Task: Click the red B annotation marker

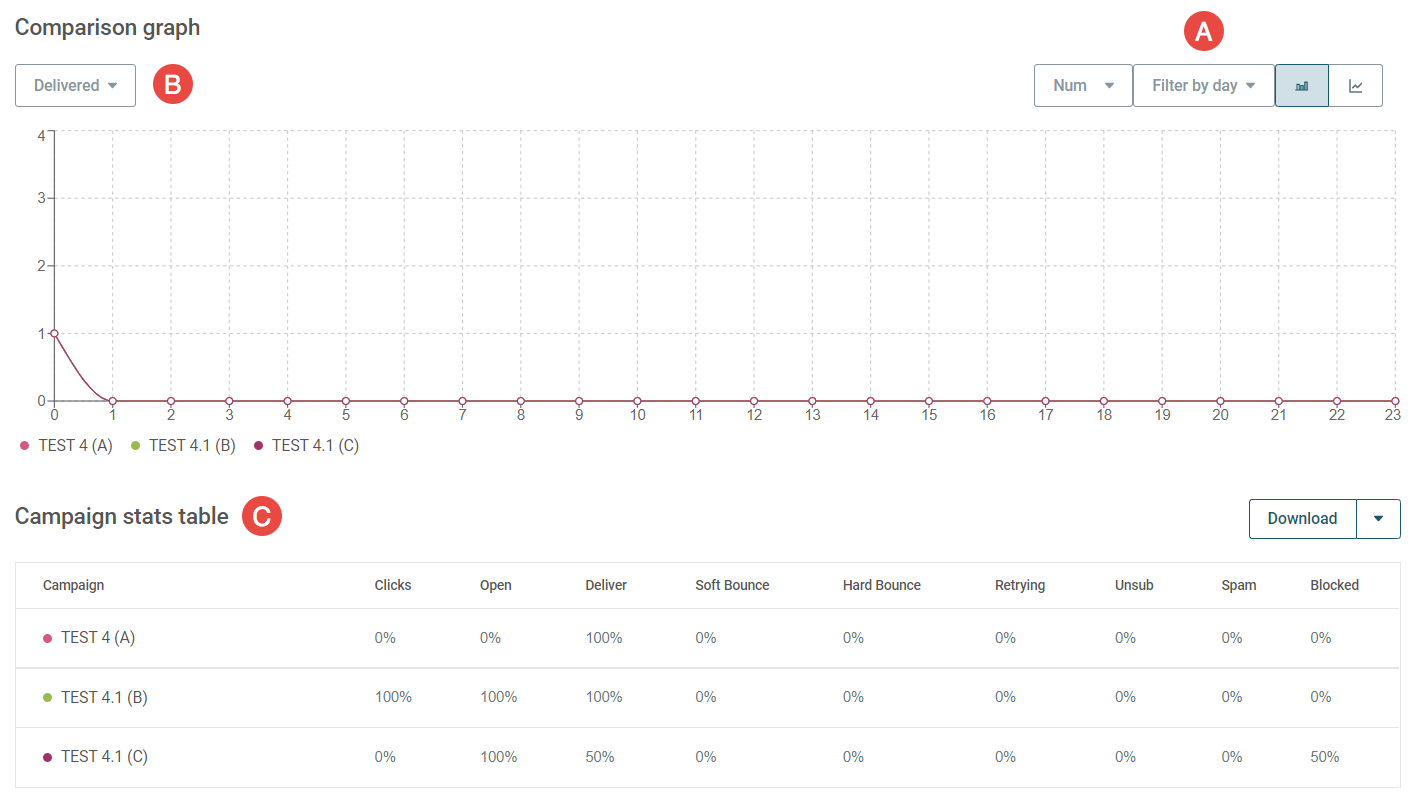Action: 172,85
